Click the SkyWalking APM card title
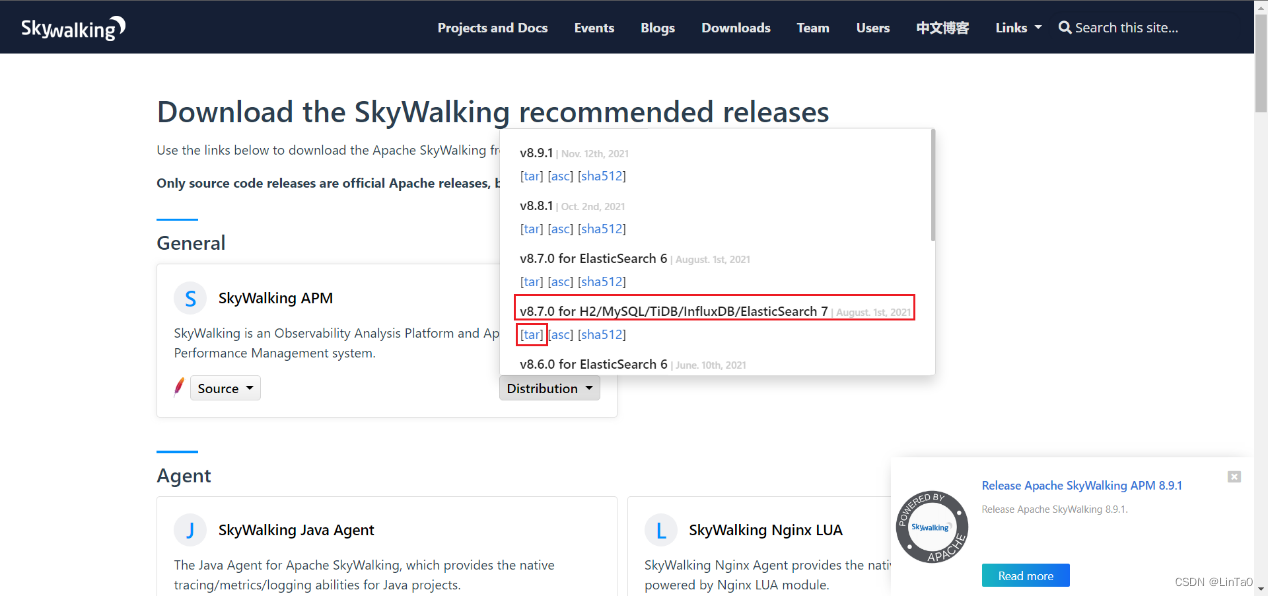Image resolution: width=1268 pixels, height=596 pixels. (276, 298)
